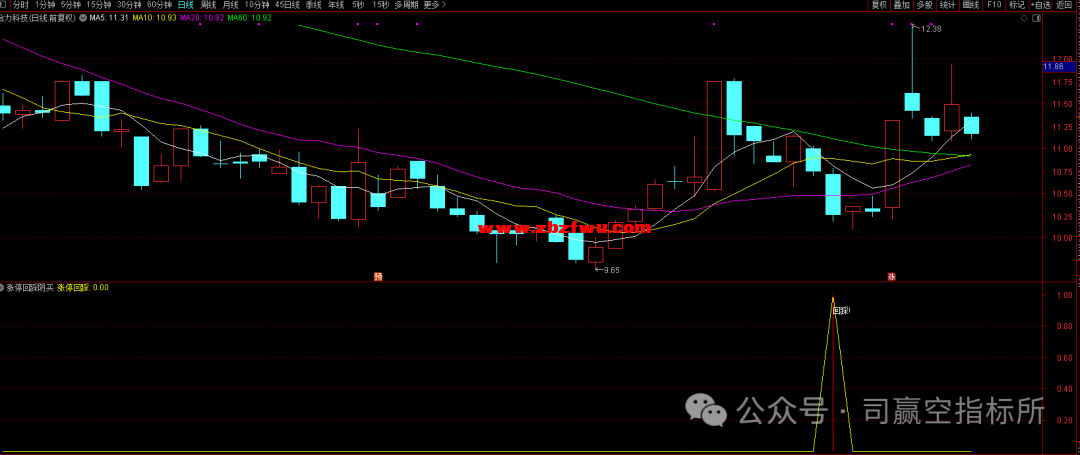Image resolution: width=1080 pixels, height=455 pixels.
Task: Click the 标记 mark button
Action: coord(1017,4)
